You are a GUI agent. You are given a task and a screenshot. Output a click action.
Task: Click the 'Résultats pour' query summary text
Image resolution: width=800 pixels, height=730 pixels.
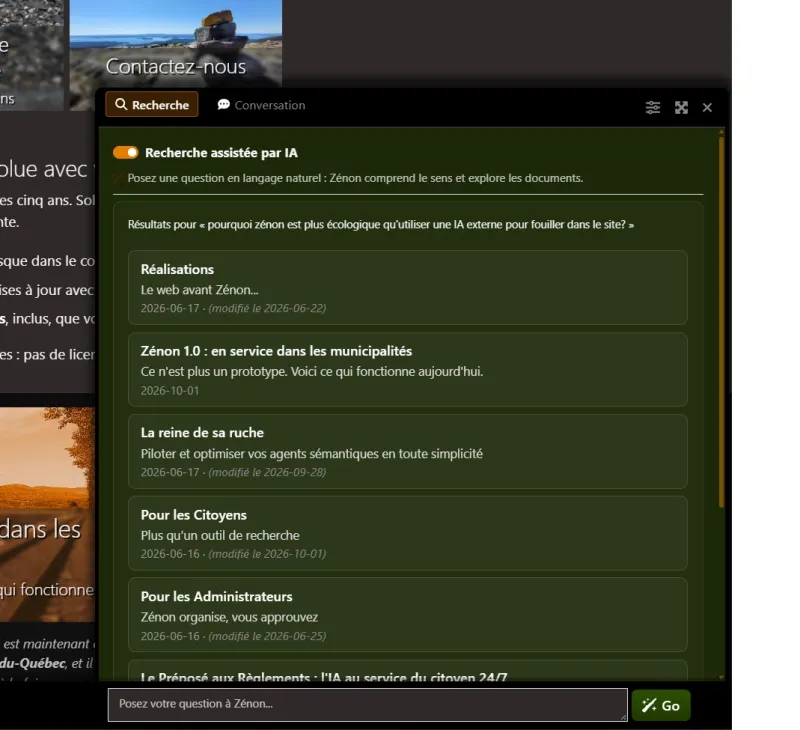pyautogui.click(x=381, y=224)
